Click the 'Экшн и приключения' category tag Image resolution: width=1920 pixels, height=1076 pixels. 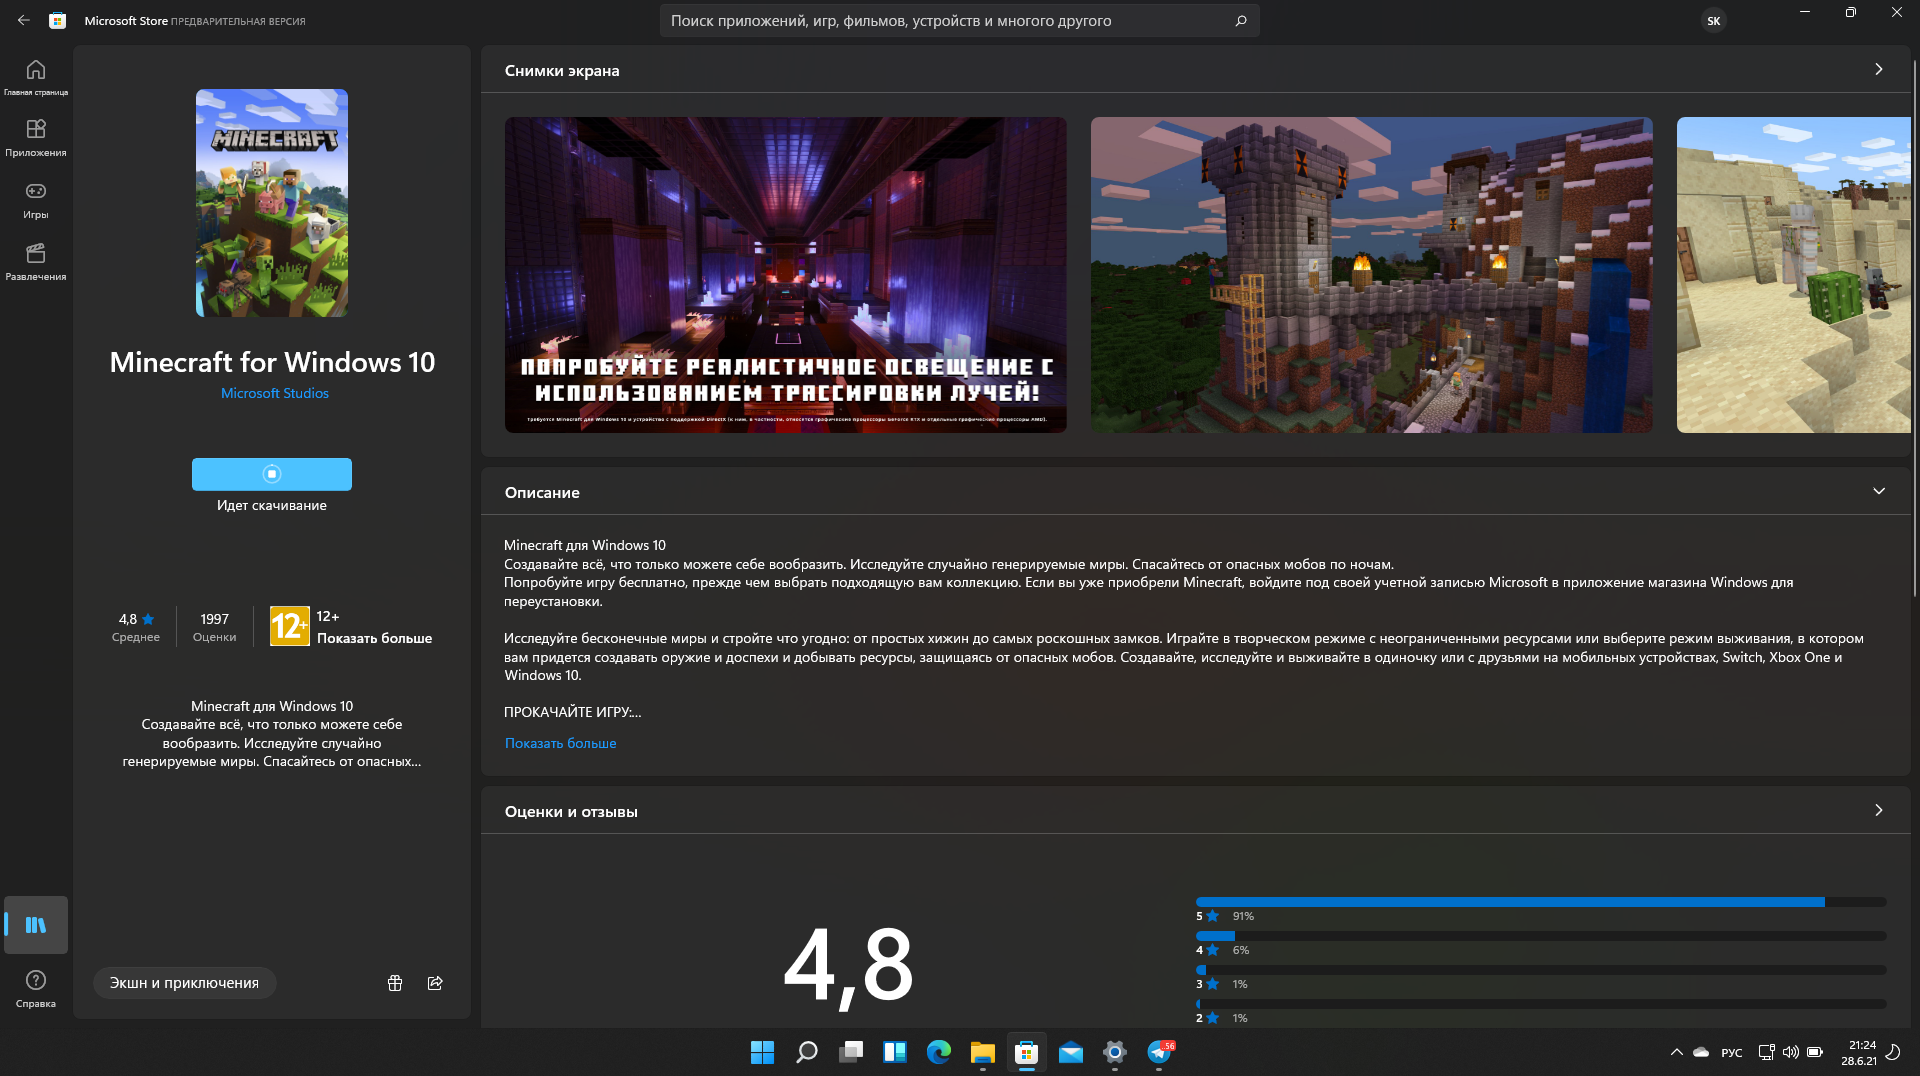pos(184,983)
